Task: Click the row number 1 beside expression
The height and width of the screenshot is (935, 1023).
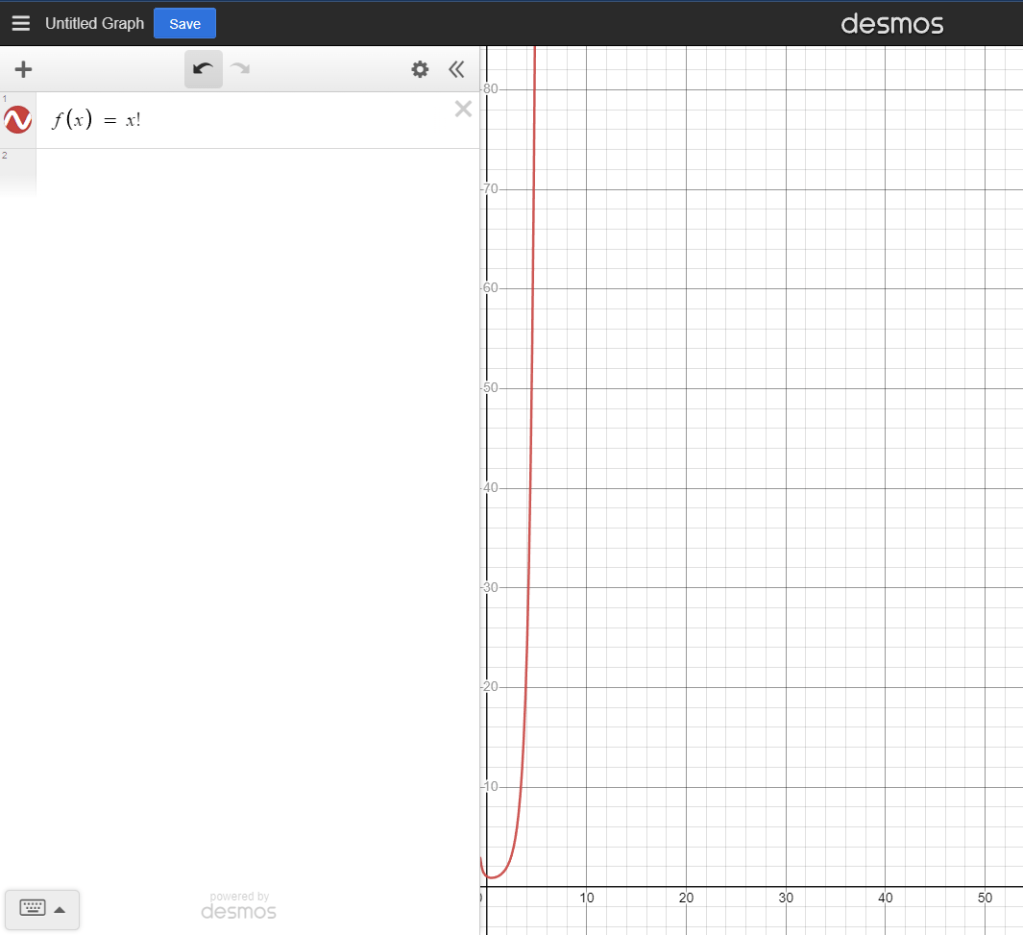Action: [x=5, y=98]
